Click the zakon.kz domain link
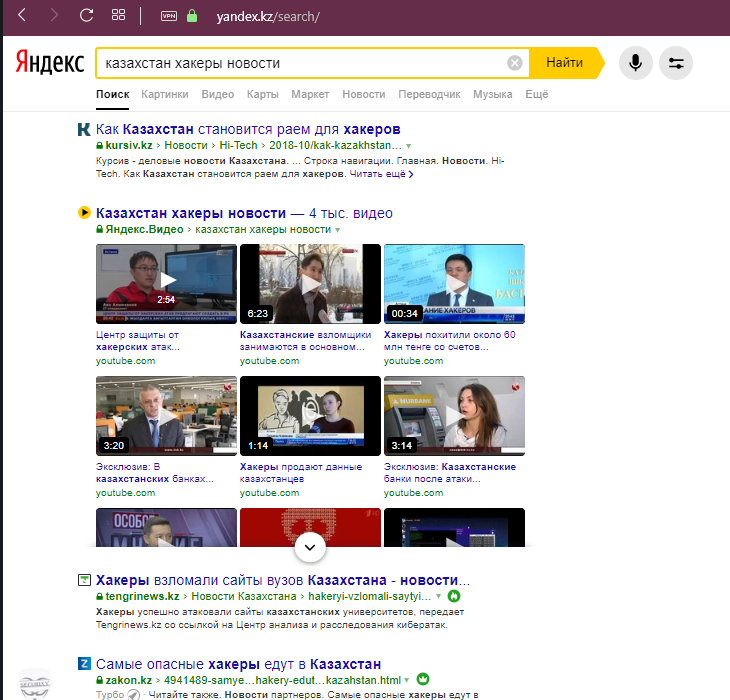 coord(128,680)
